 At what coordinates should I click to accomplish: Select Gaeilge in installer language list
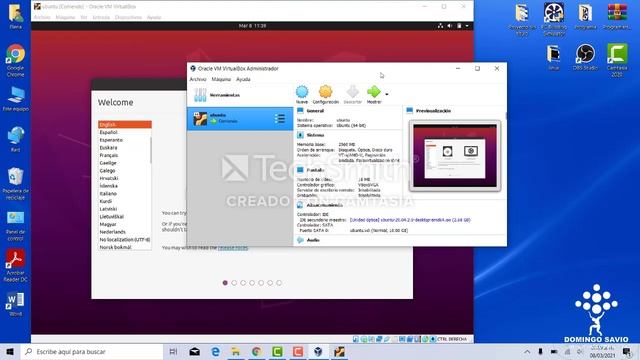pos(124,163)
